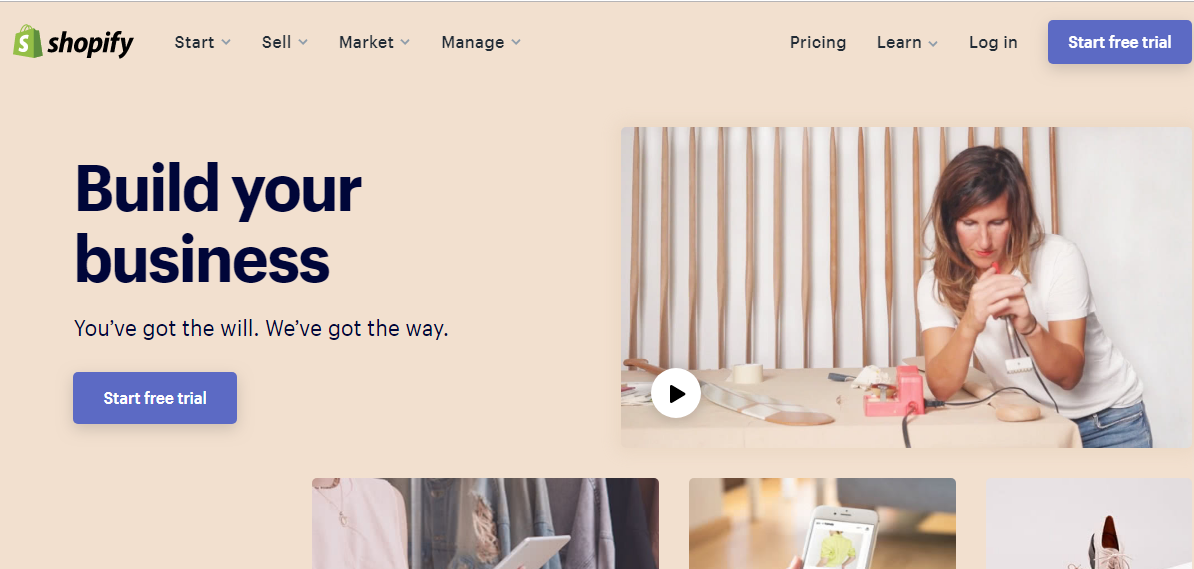Expand the Start menu chevron
1194x569 pixels.
(226, 43)
